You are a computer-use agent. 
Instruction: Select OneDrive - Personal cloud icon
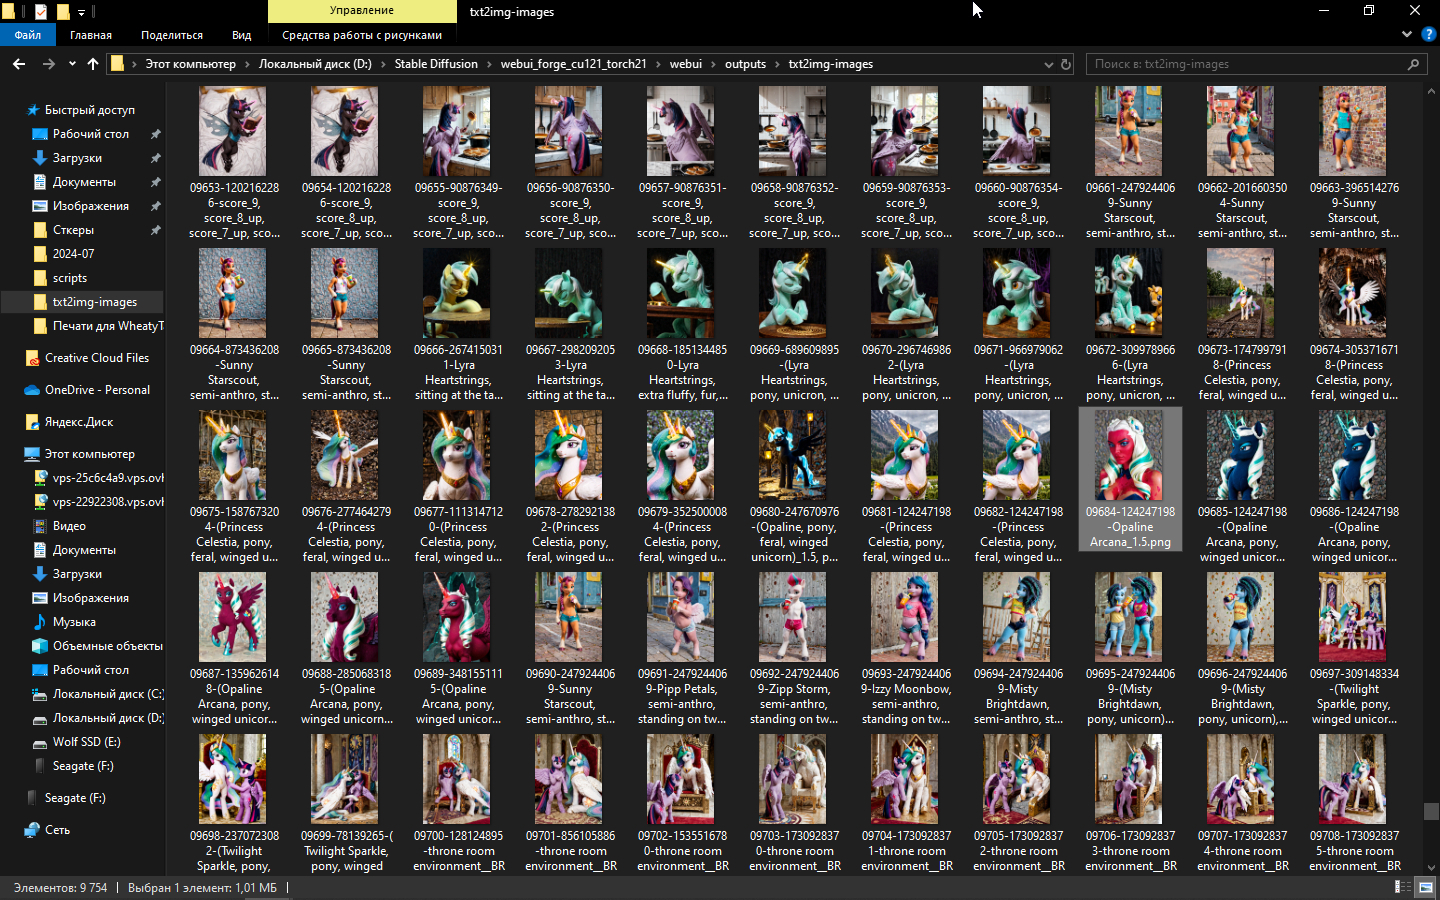pos(33,390)
